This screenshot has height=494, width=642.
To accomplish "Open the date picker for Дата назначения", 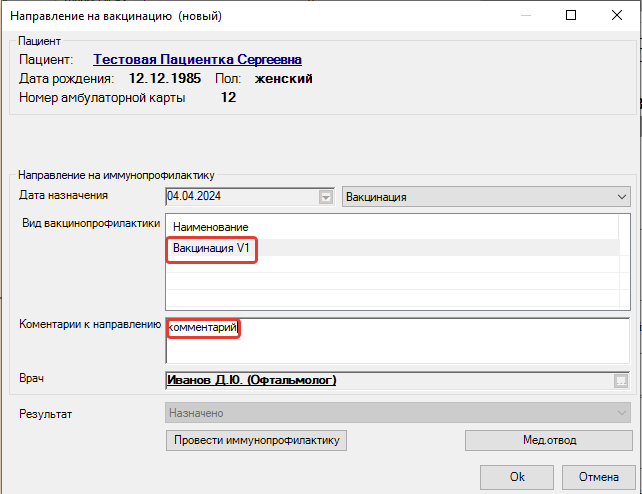I will (x=326, y=197).
